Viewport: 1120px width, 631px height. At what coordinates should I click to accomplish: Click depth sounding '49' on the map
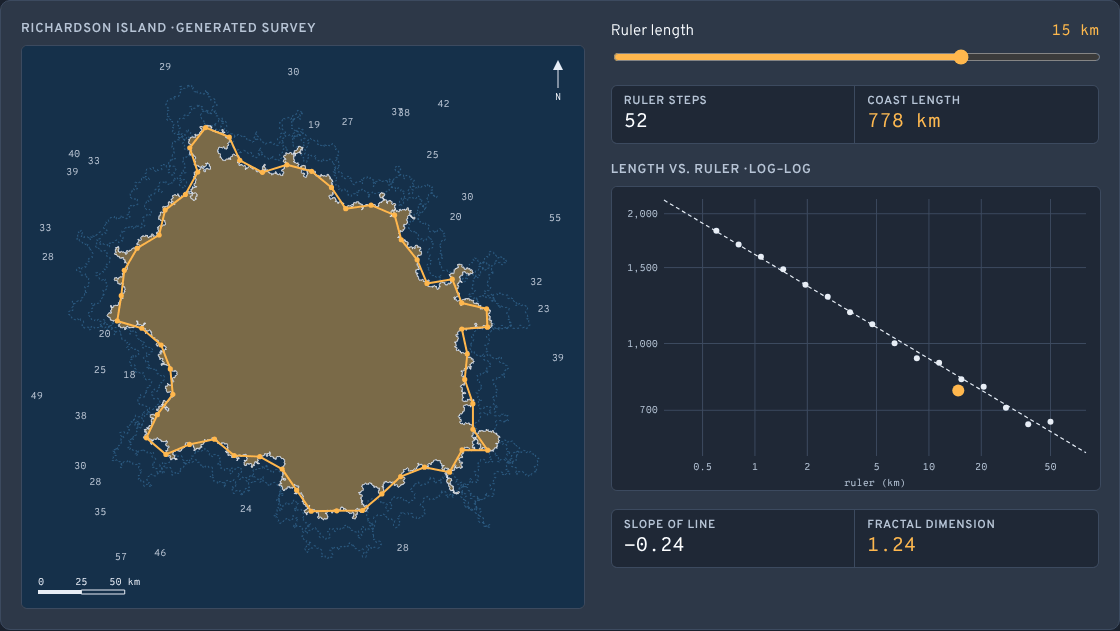tap(36, 395)
